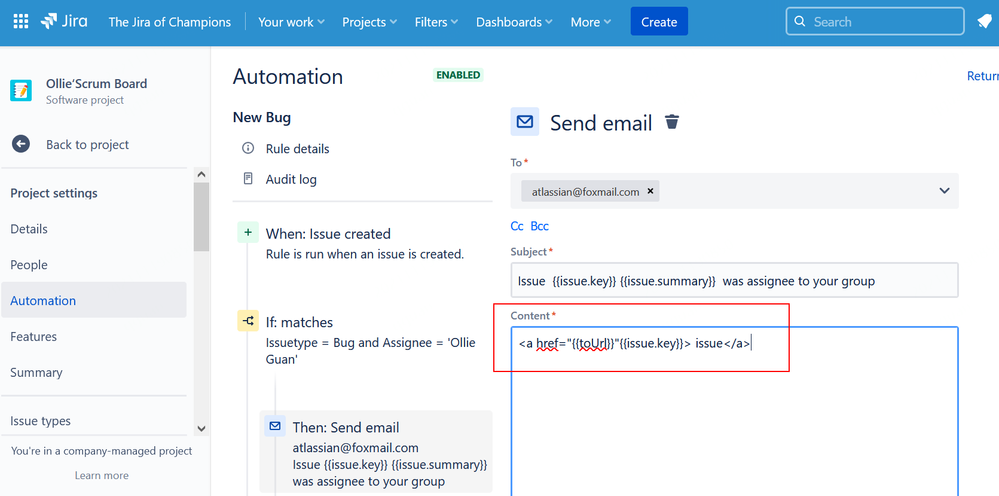Delete the Send email action with the trash icon
The image size is (999, 496).
tap(672, 122)
